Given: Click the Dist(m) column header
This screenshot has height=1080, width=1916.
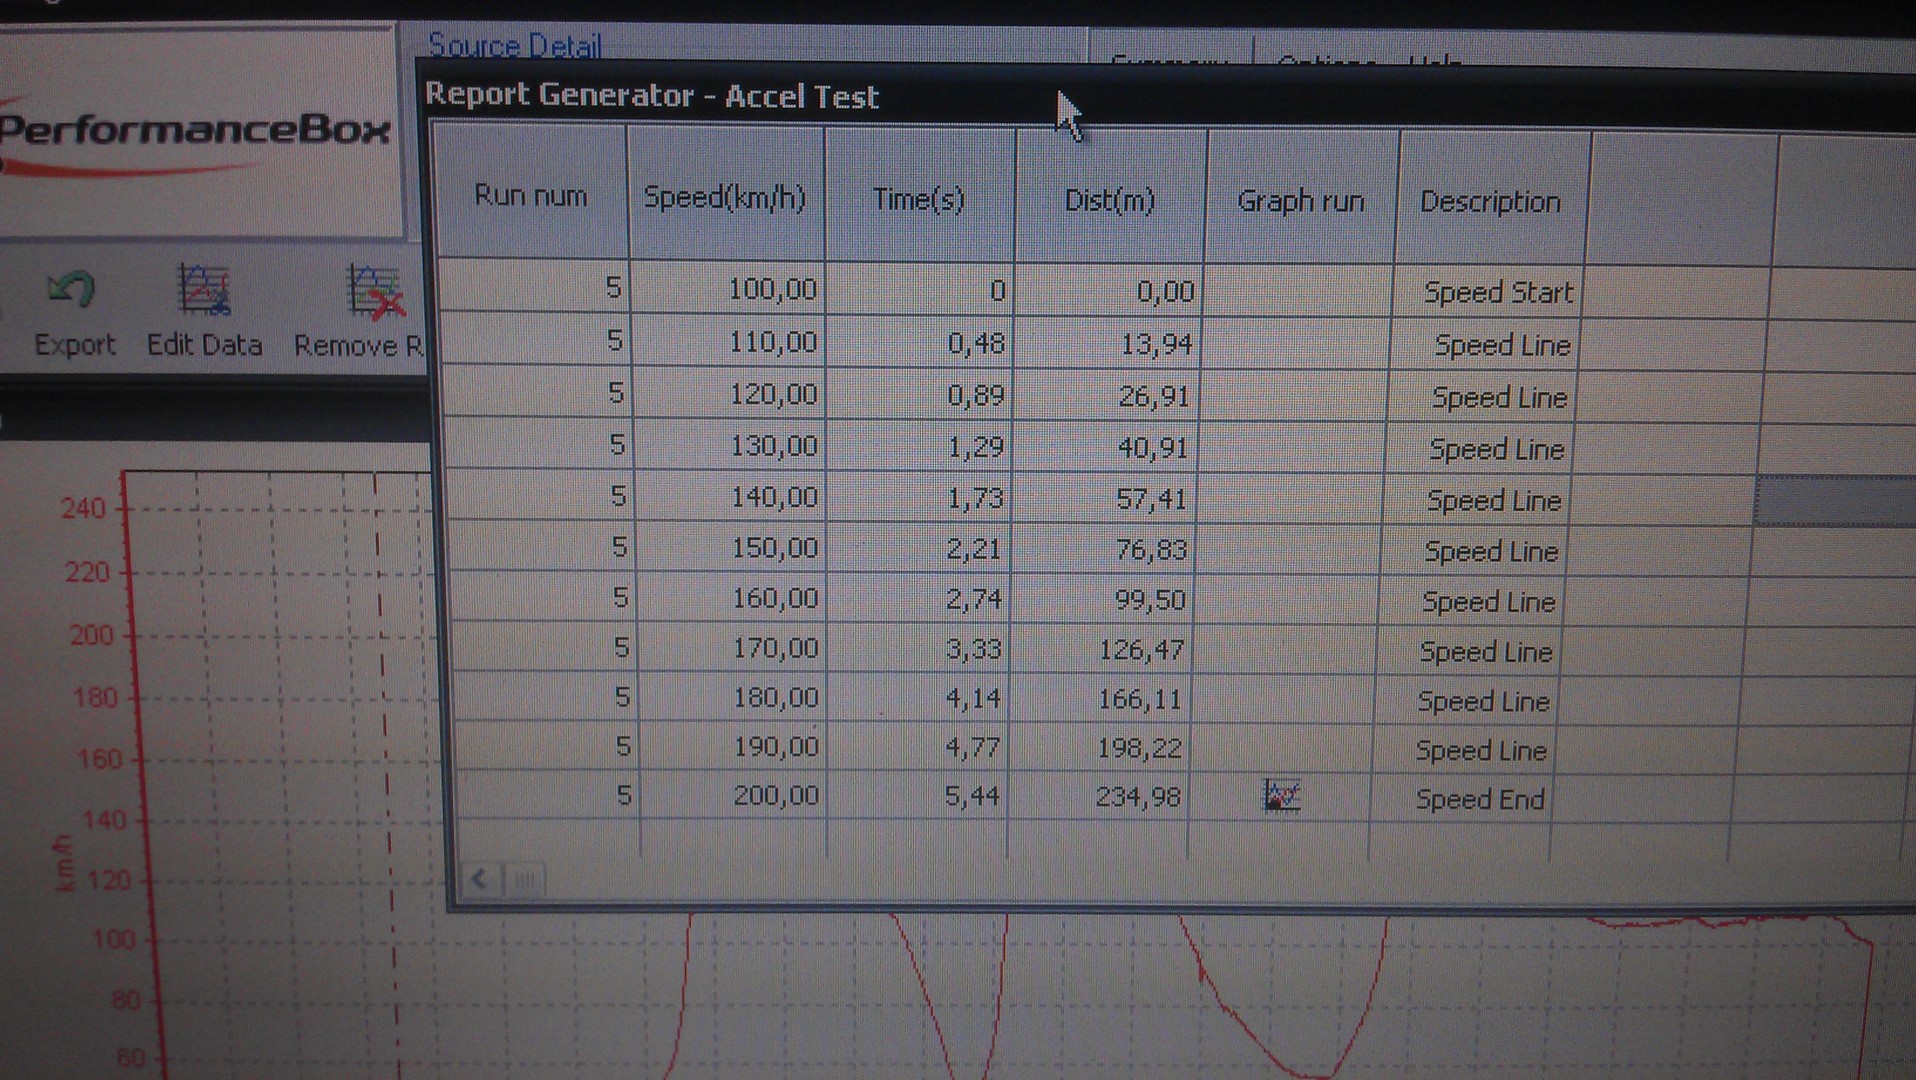Looking at the screenshot, I should (1109, 200).
